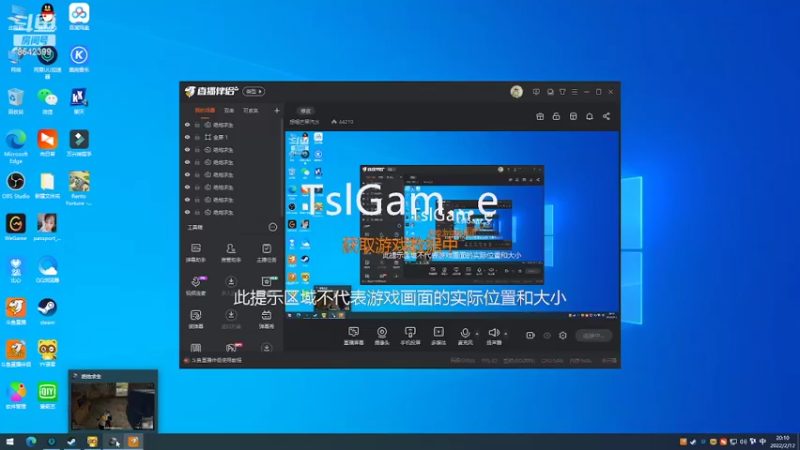Open the Windows Start menu
Viewport: 800px width, 450px height.
pos(10,441)
